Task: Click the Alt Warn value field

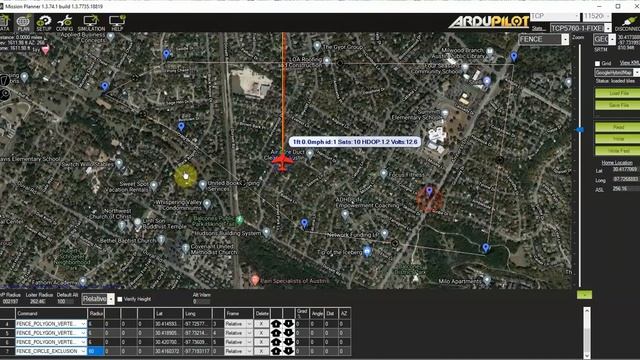Action: 202,302
